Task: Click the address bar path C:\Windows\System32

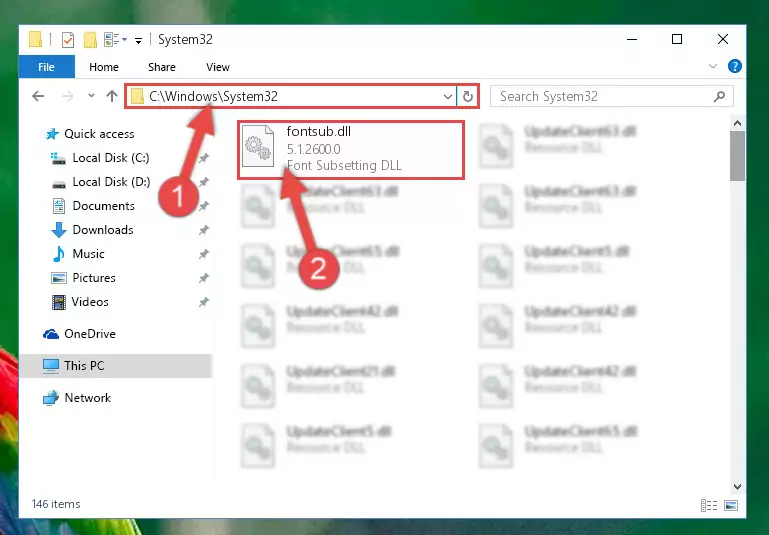Action: click(213, 96)
